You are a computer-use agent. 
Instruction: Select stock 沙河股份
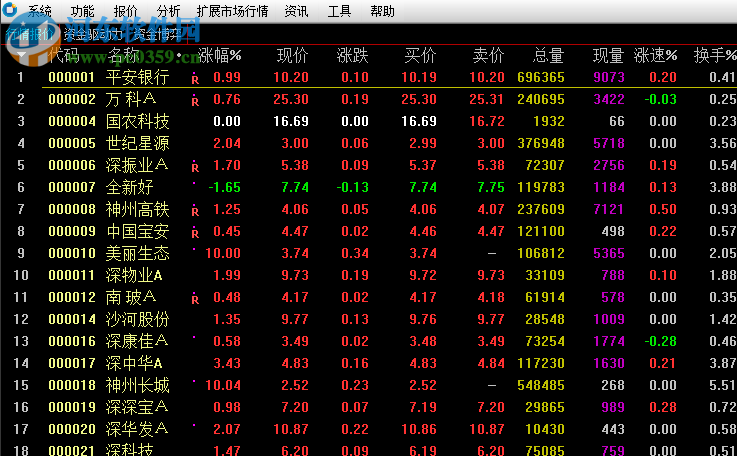coord(137,319)
